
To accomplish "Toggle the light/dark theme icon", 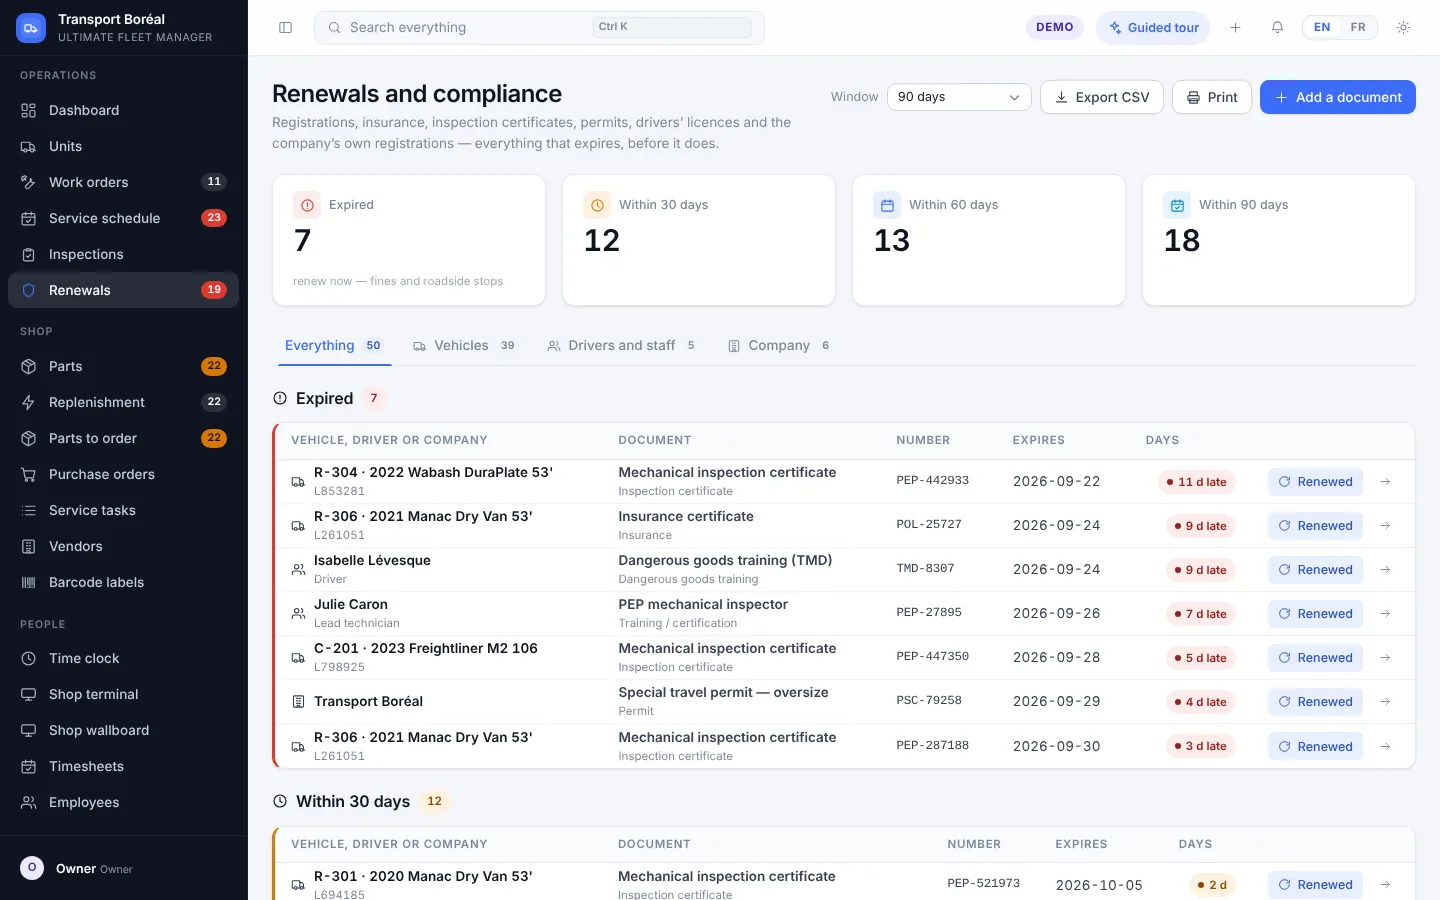I will (x=1403, y=28).
